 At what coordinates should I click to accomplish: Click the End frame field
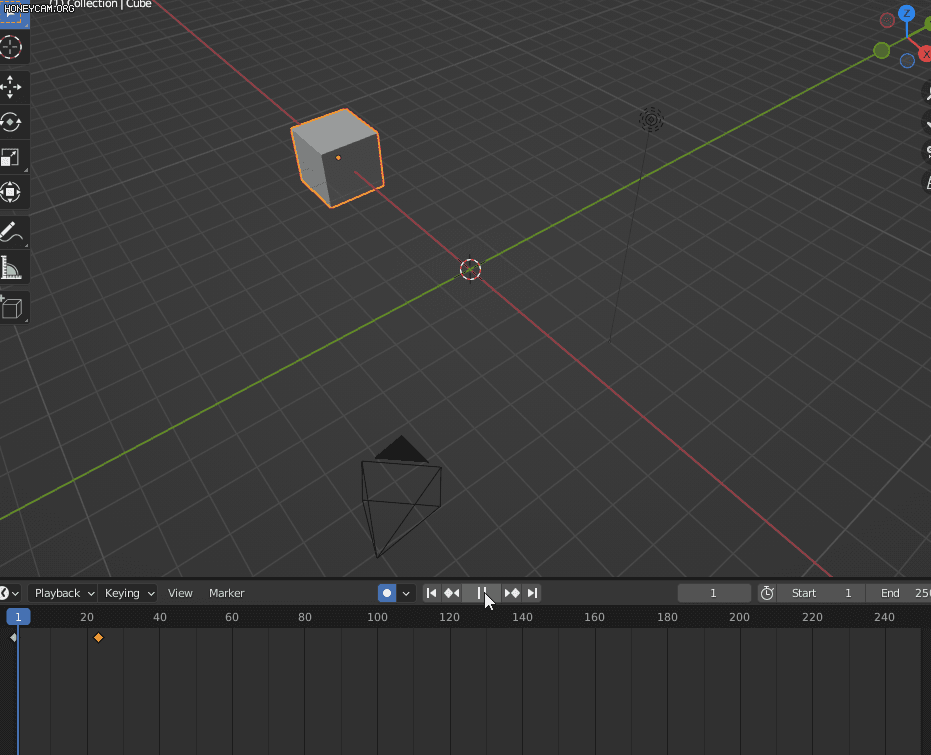tap(898, 593)
